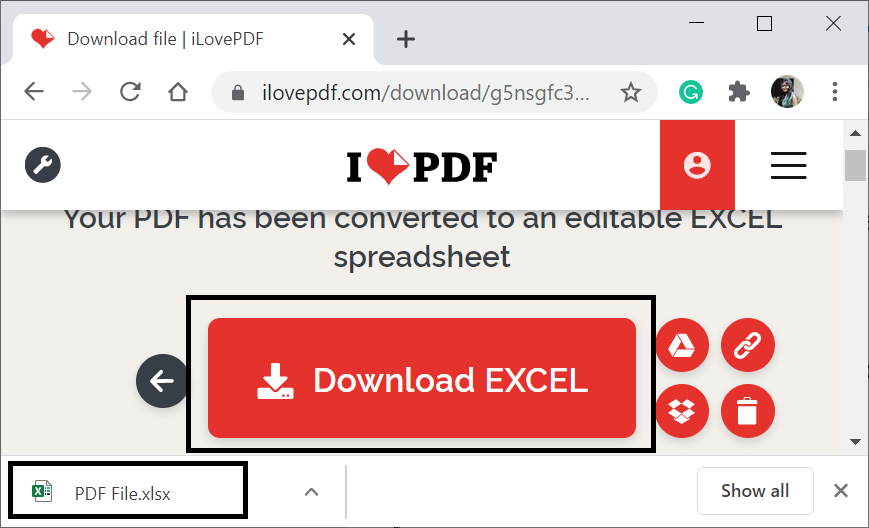
Task: Go to browser home page
Action: point(178,92)
